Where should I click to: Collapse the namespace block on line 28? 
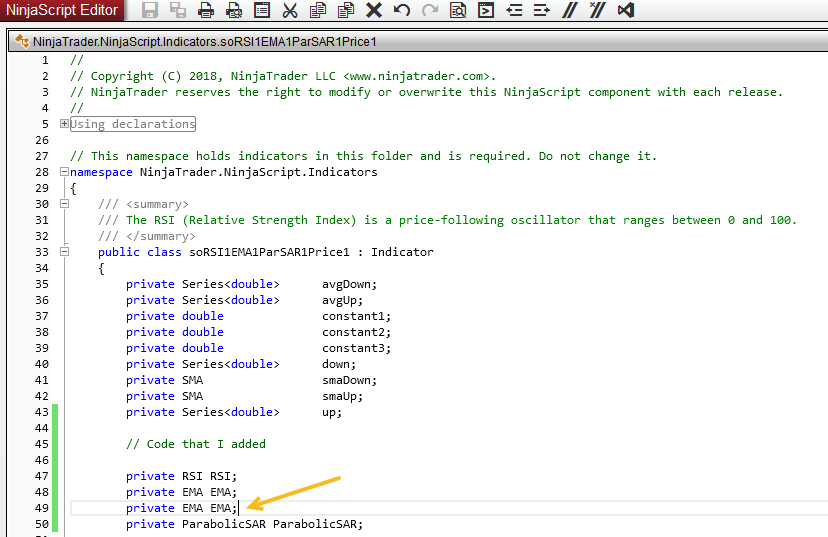click(64, 172)
